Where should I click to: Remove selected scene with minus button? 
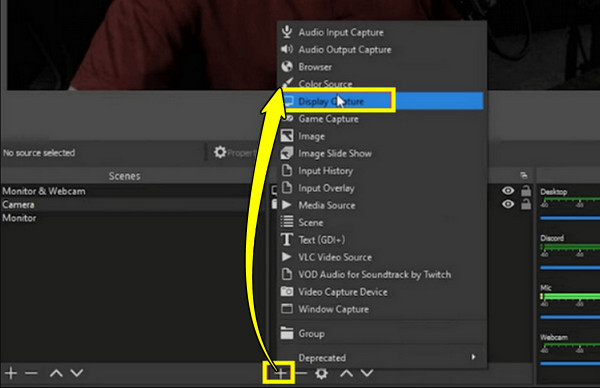(31, 373)
